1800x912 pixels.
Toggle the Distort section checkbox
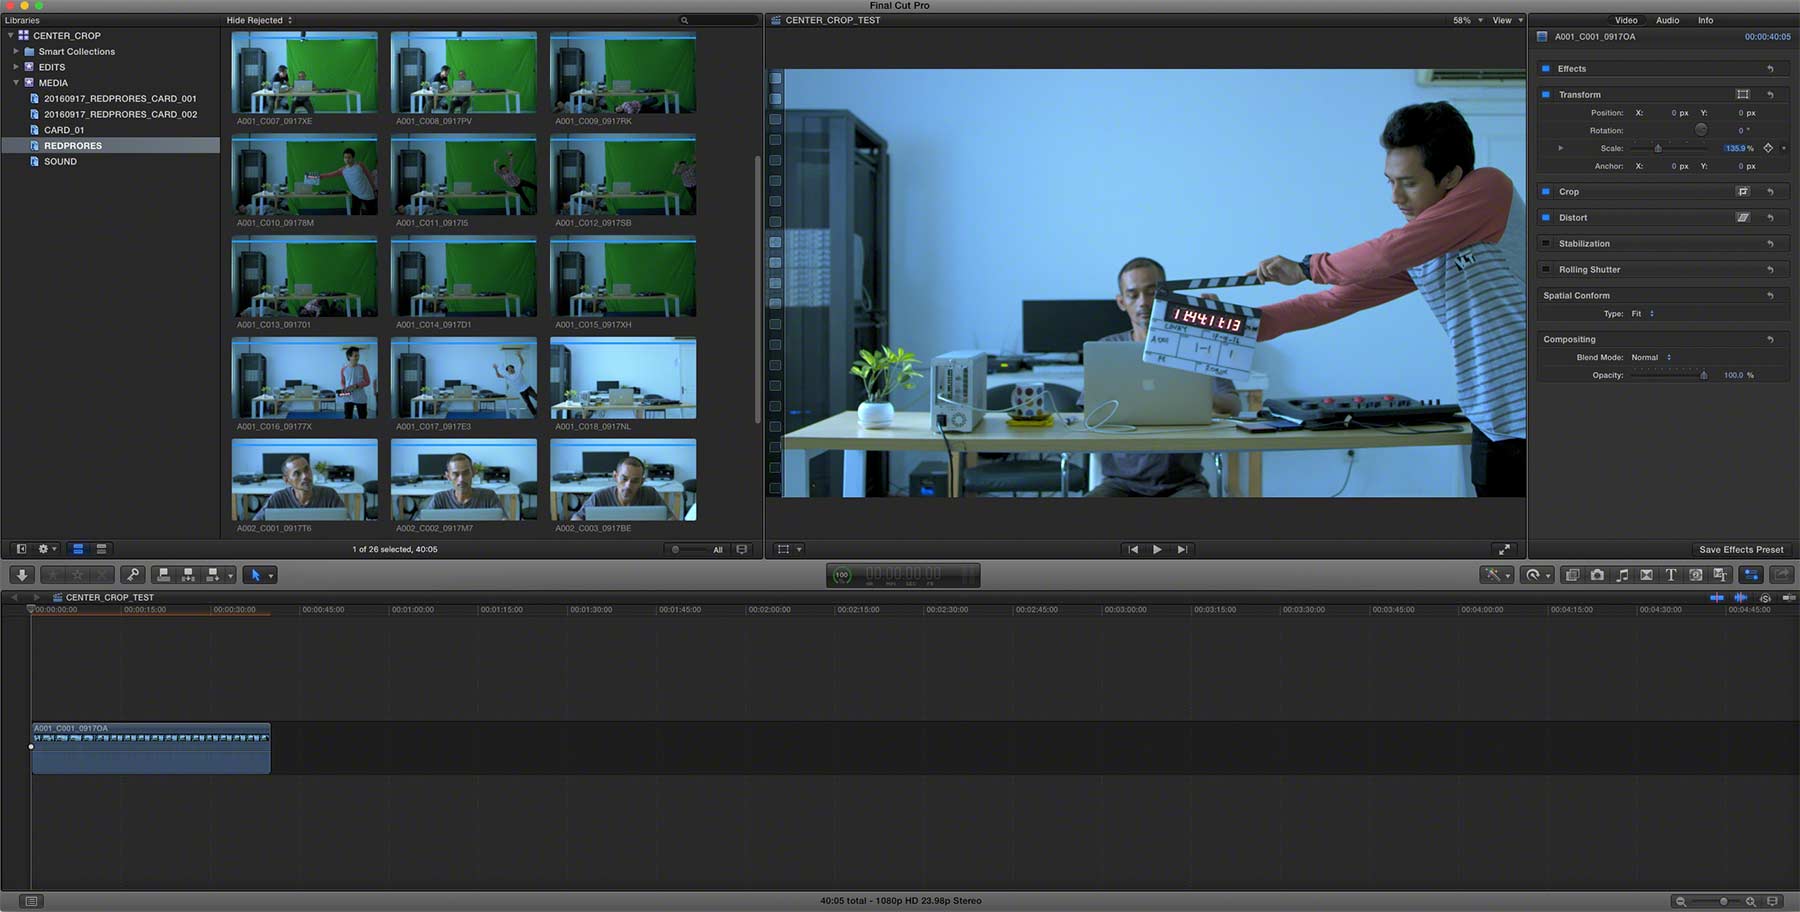click(x=1546, y=217)
